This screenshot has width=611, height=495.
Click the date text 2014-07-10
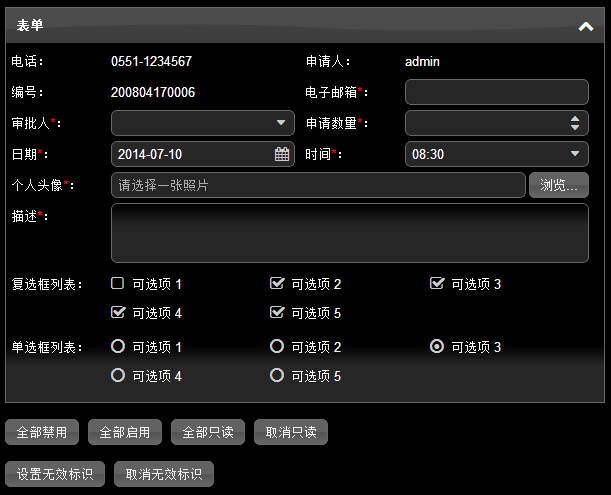pos(150,154)
